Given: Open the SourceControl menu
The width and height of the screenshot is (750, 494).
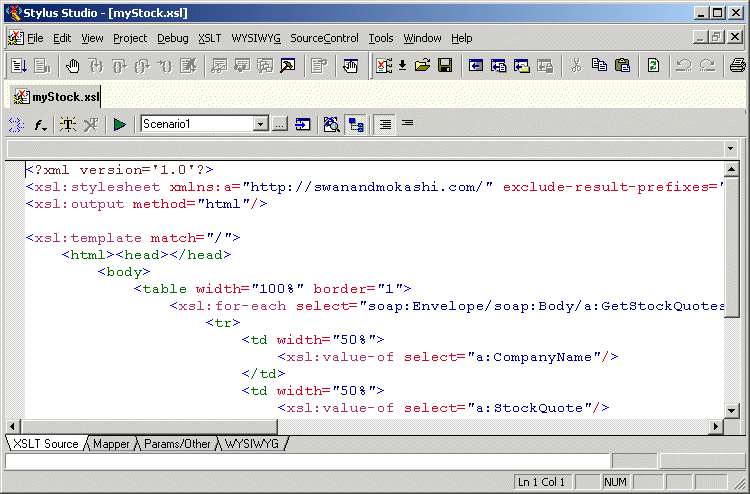Looking at the screenshot, I should click(324, 38).
